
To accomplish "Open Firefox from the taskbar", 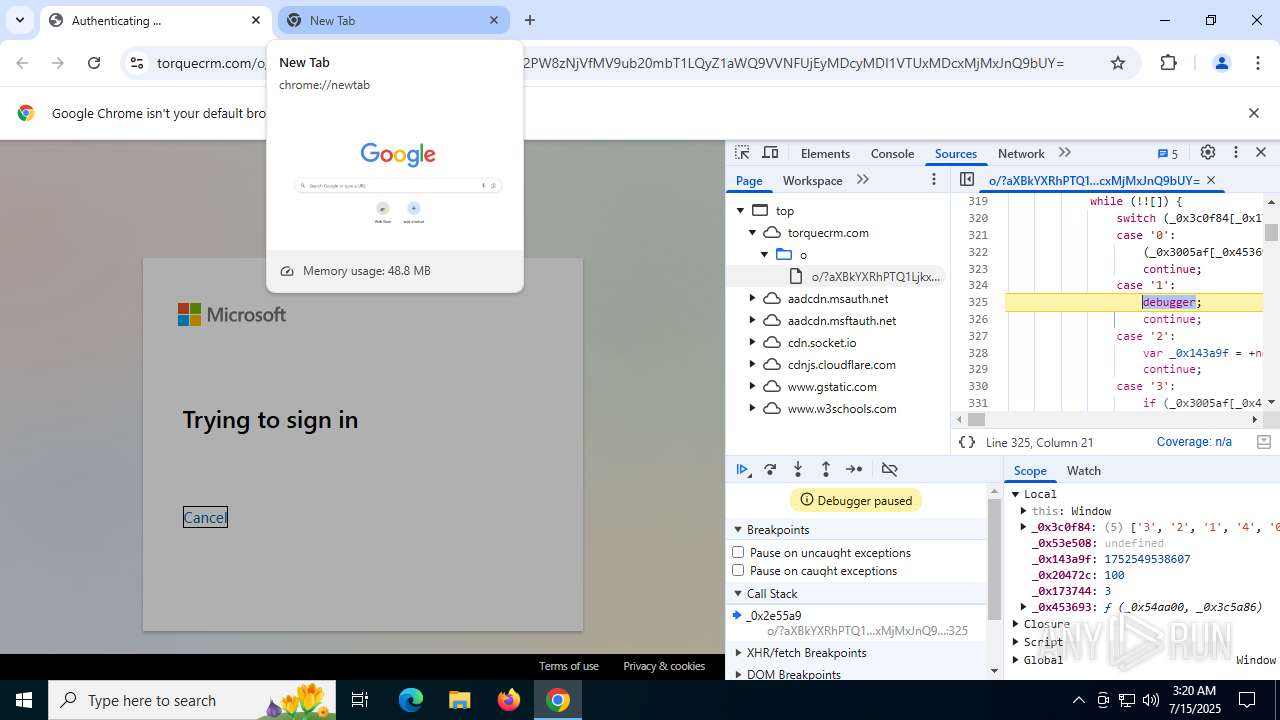I will pos(508,700).
